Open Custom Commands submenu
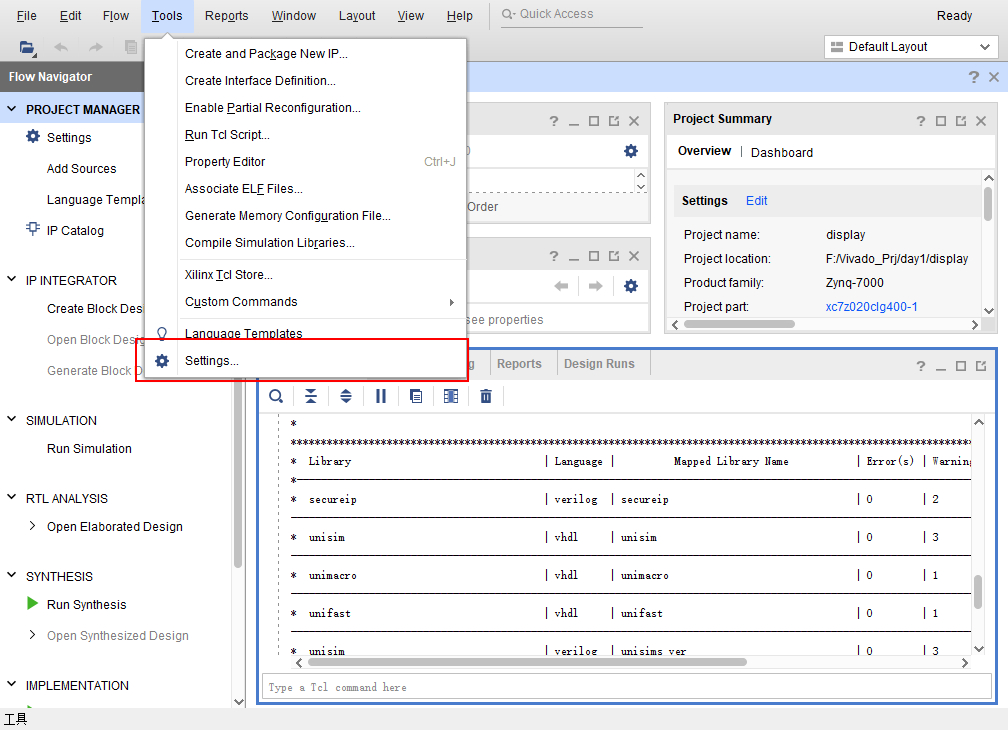The height and width of the screenshot is (730, 1008). 320,302
